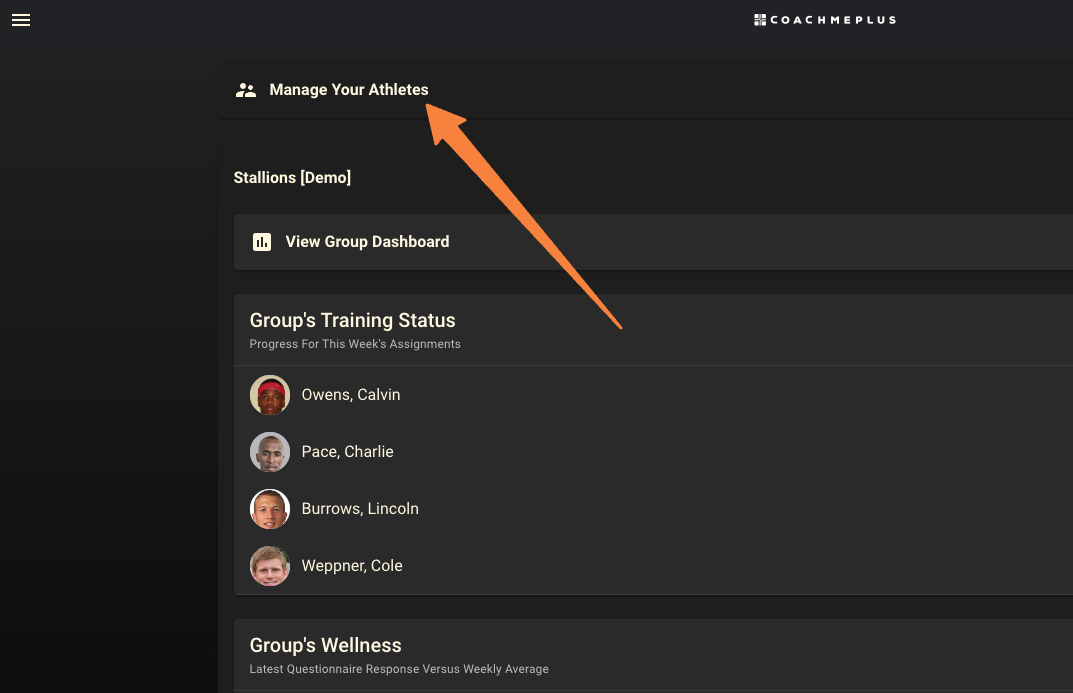This screenshot has width=1073, height=693.
Task: Select Lincoln Burrows' profile photo
Action: click(270, 509)
